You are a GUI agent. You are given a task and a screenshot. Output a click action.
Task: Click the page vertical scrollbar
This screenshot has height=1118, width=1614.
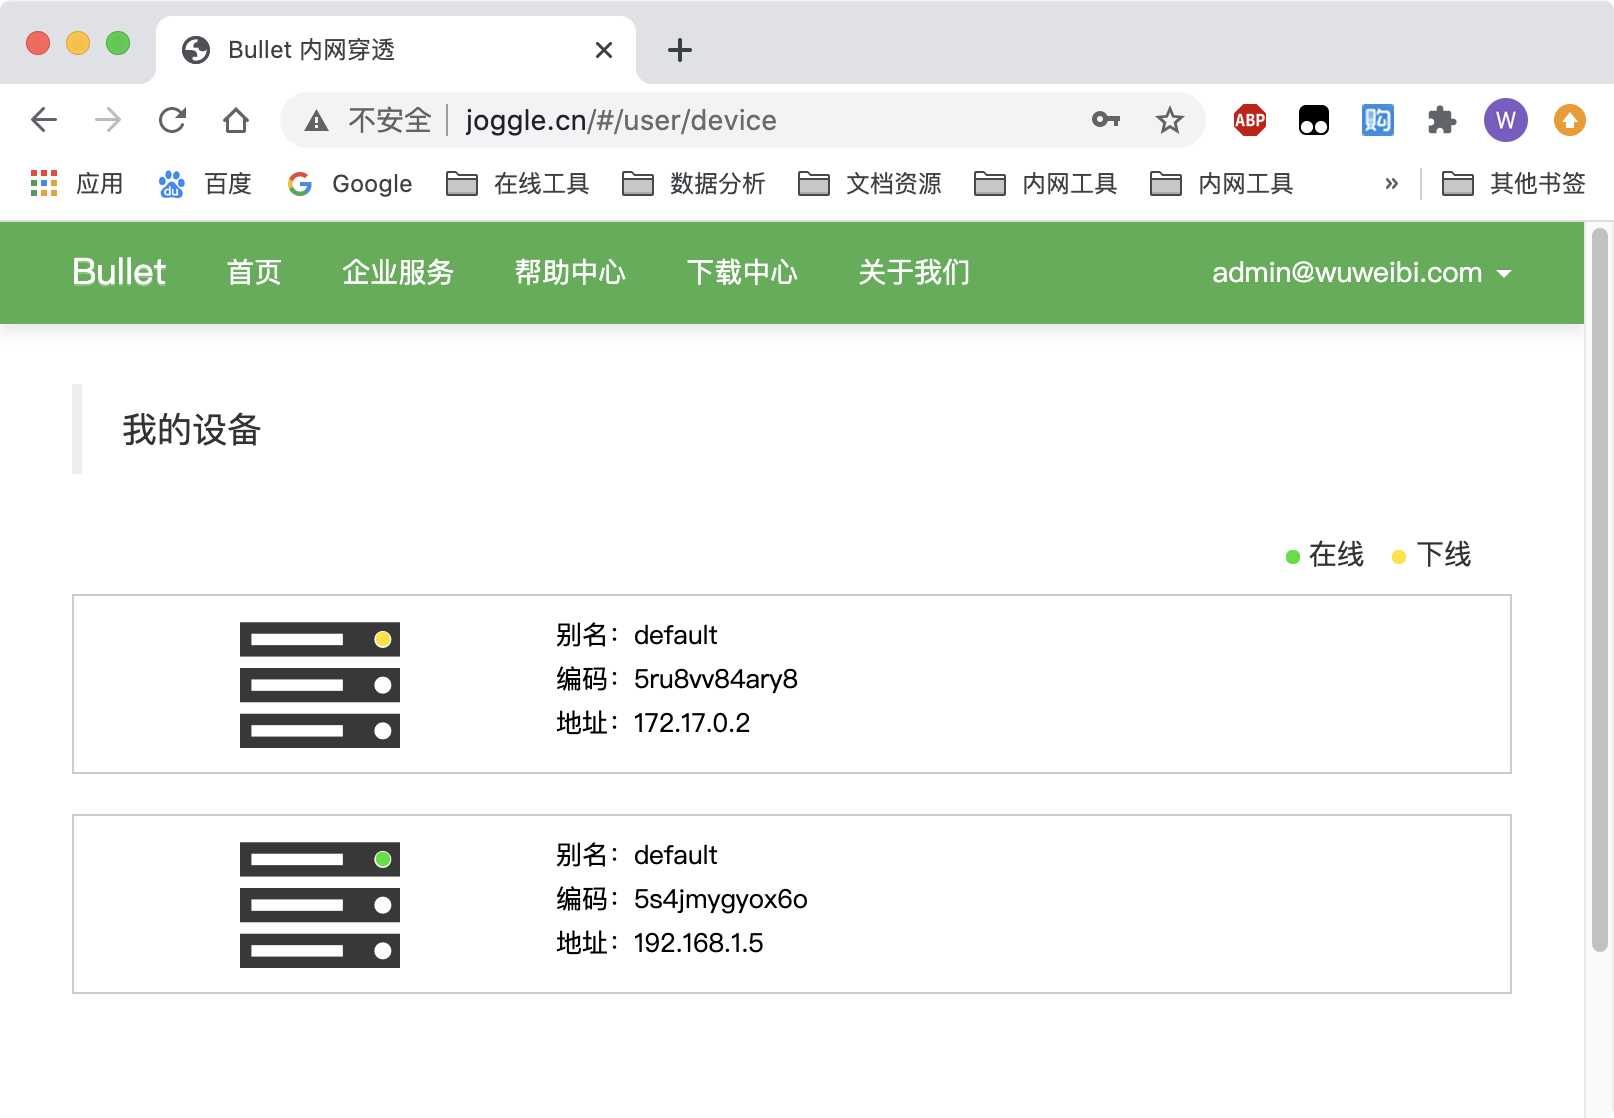[1600, 590]
